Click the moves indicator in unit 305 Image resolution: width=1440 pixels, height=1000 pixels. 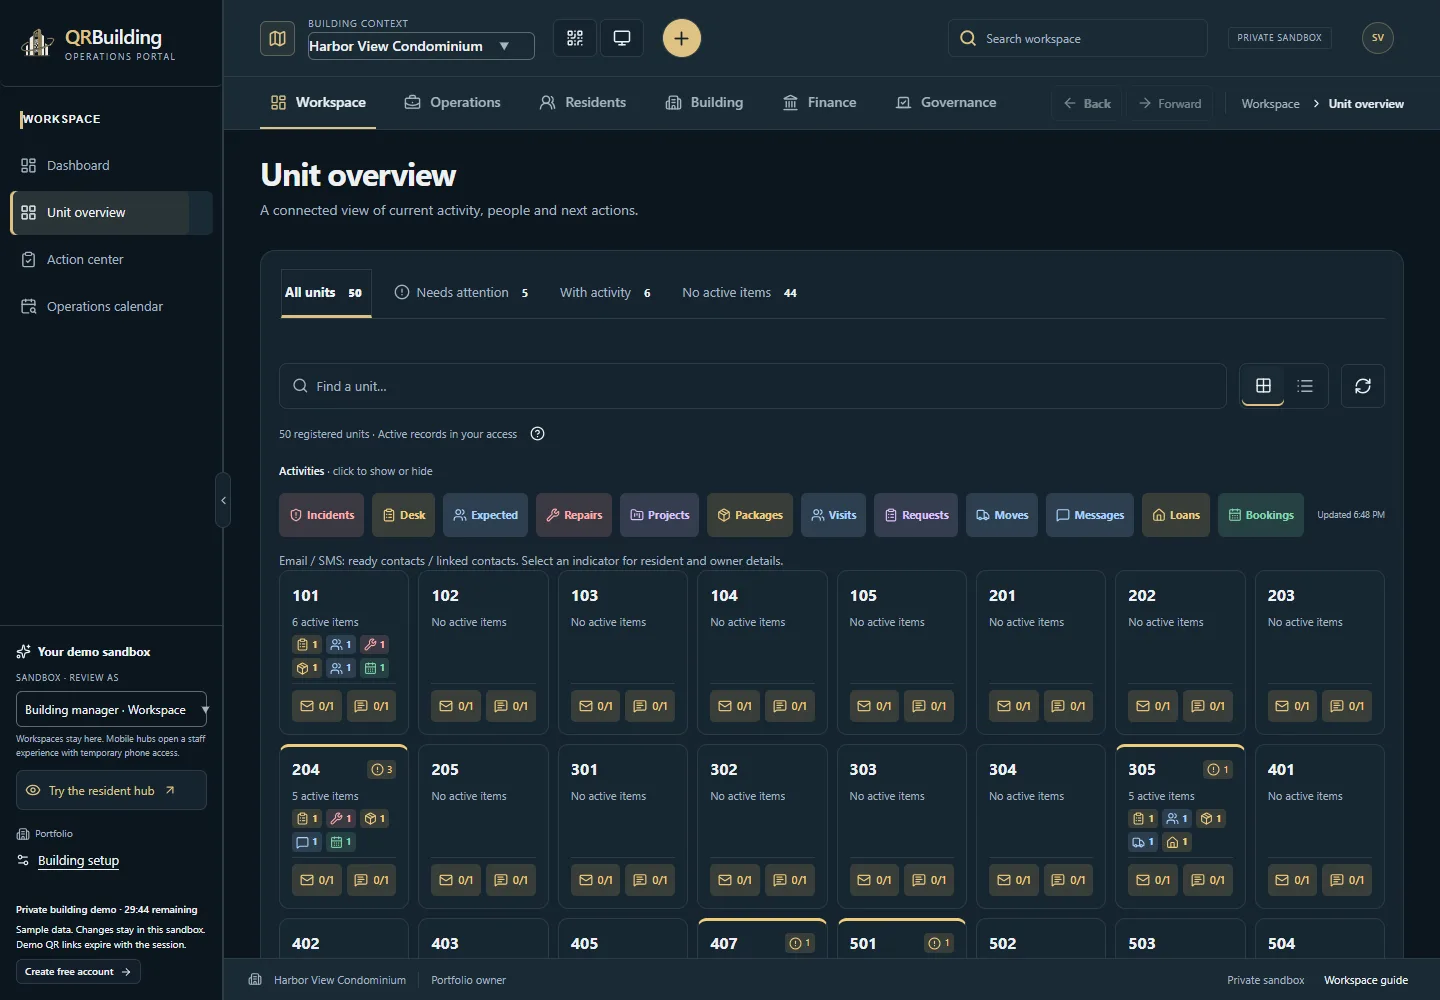tap(1143, 842)
